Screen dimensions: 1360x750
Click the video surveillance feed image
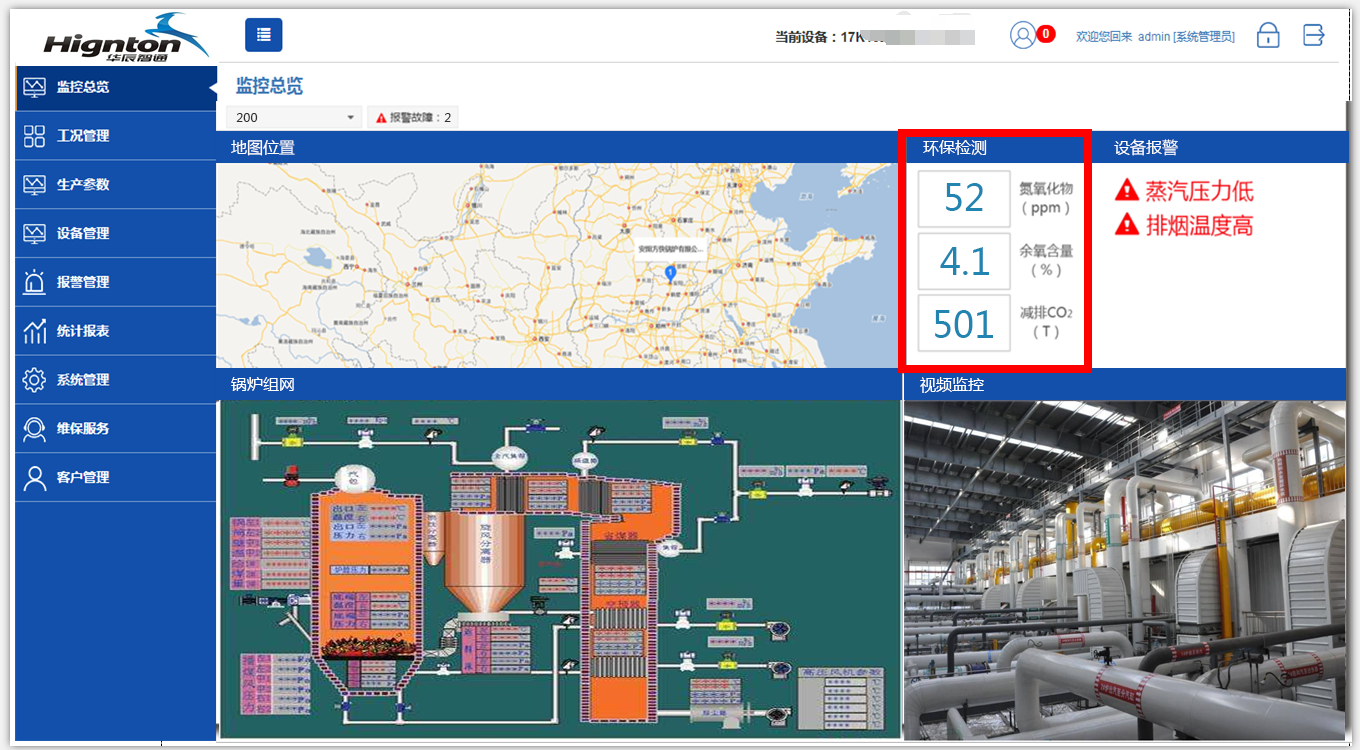coord(1124,569)
